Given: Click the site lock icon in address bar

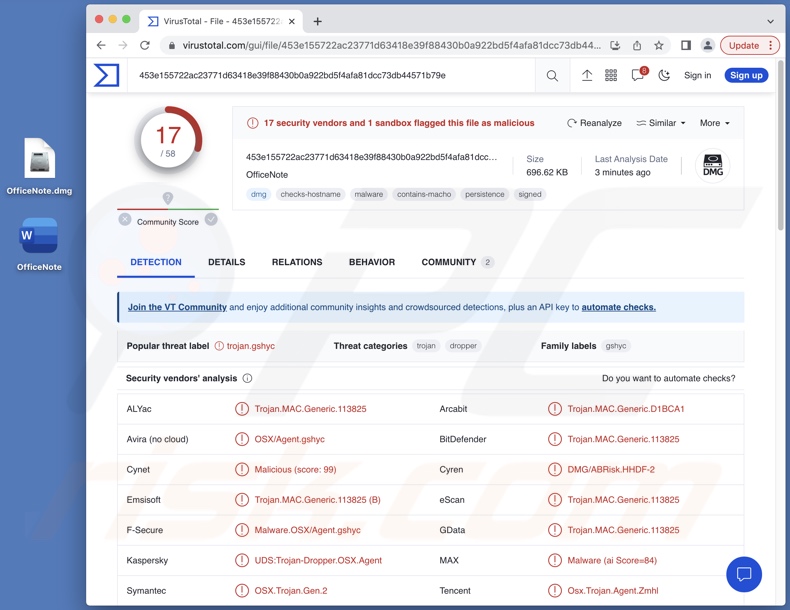Looking at the screenshot, I should (x=172, y=45).
